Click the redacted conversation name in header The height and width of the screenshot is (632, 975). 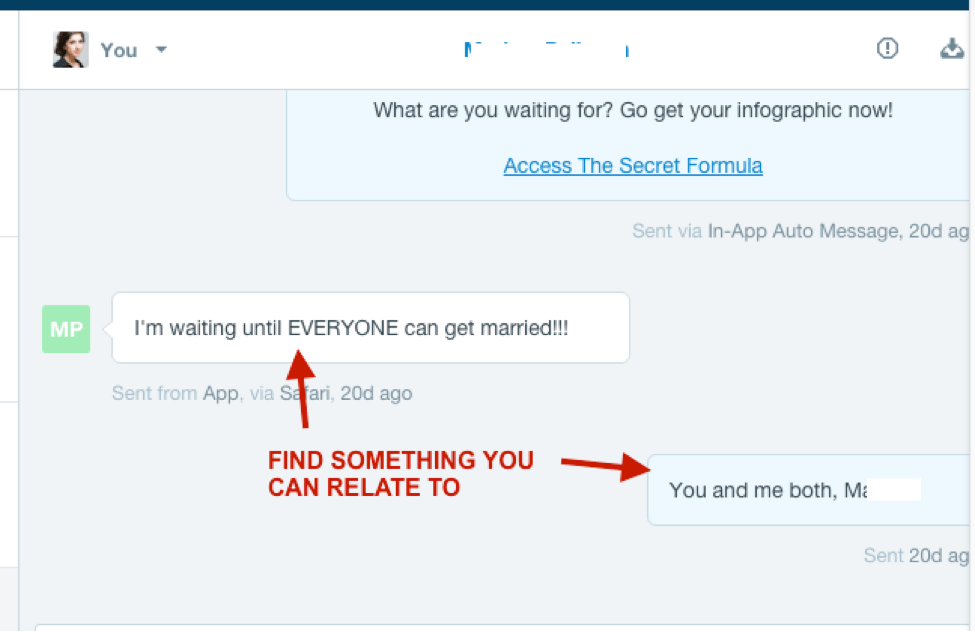click(x=547, y=50)
